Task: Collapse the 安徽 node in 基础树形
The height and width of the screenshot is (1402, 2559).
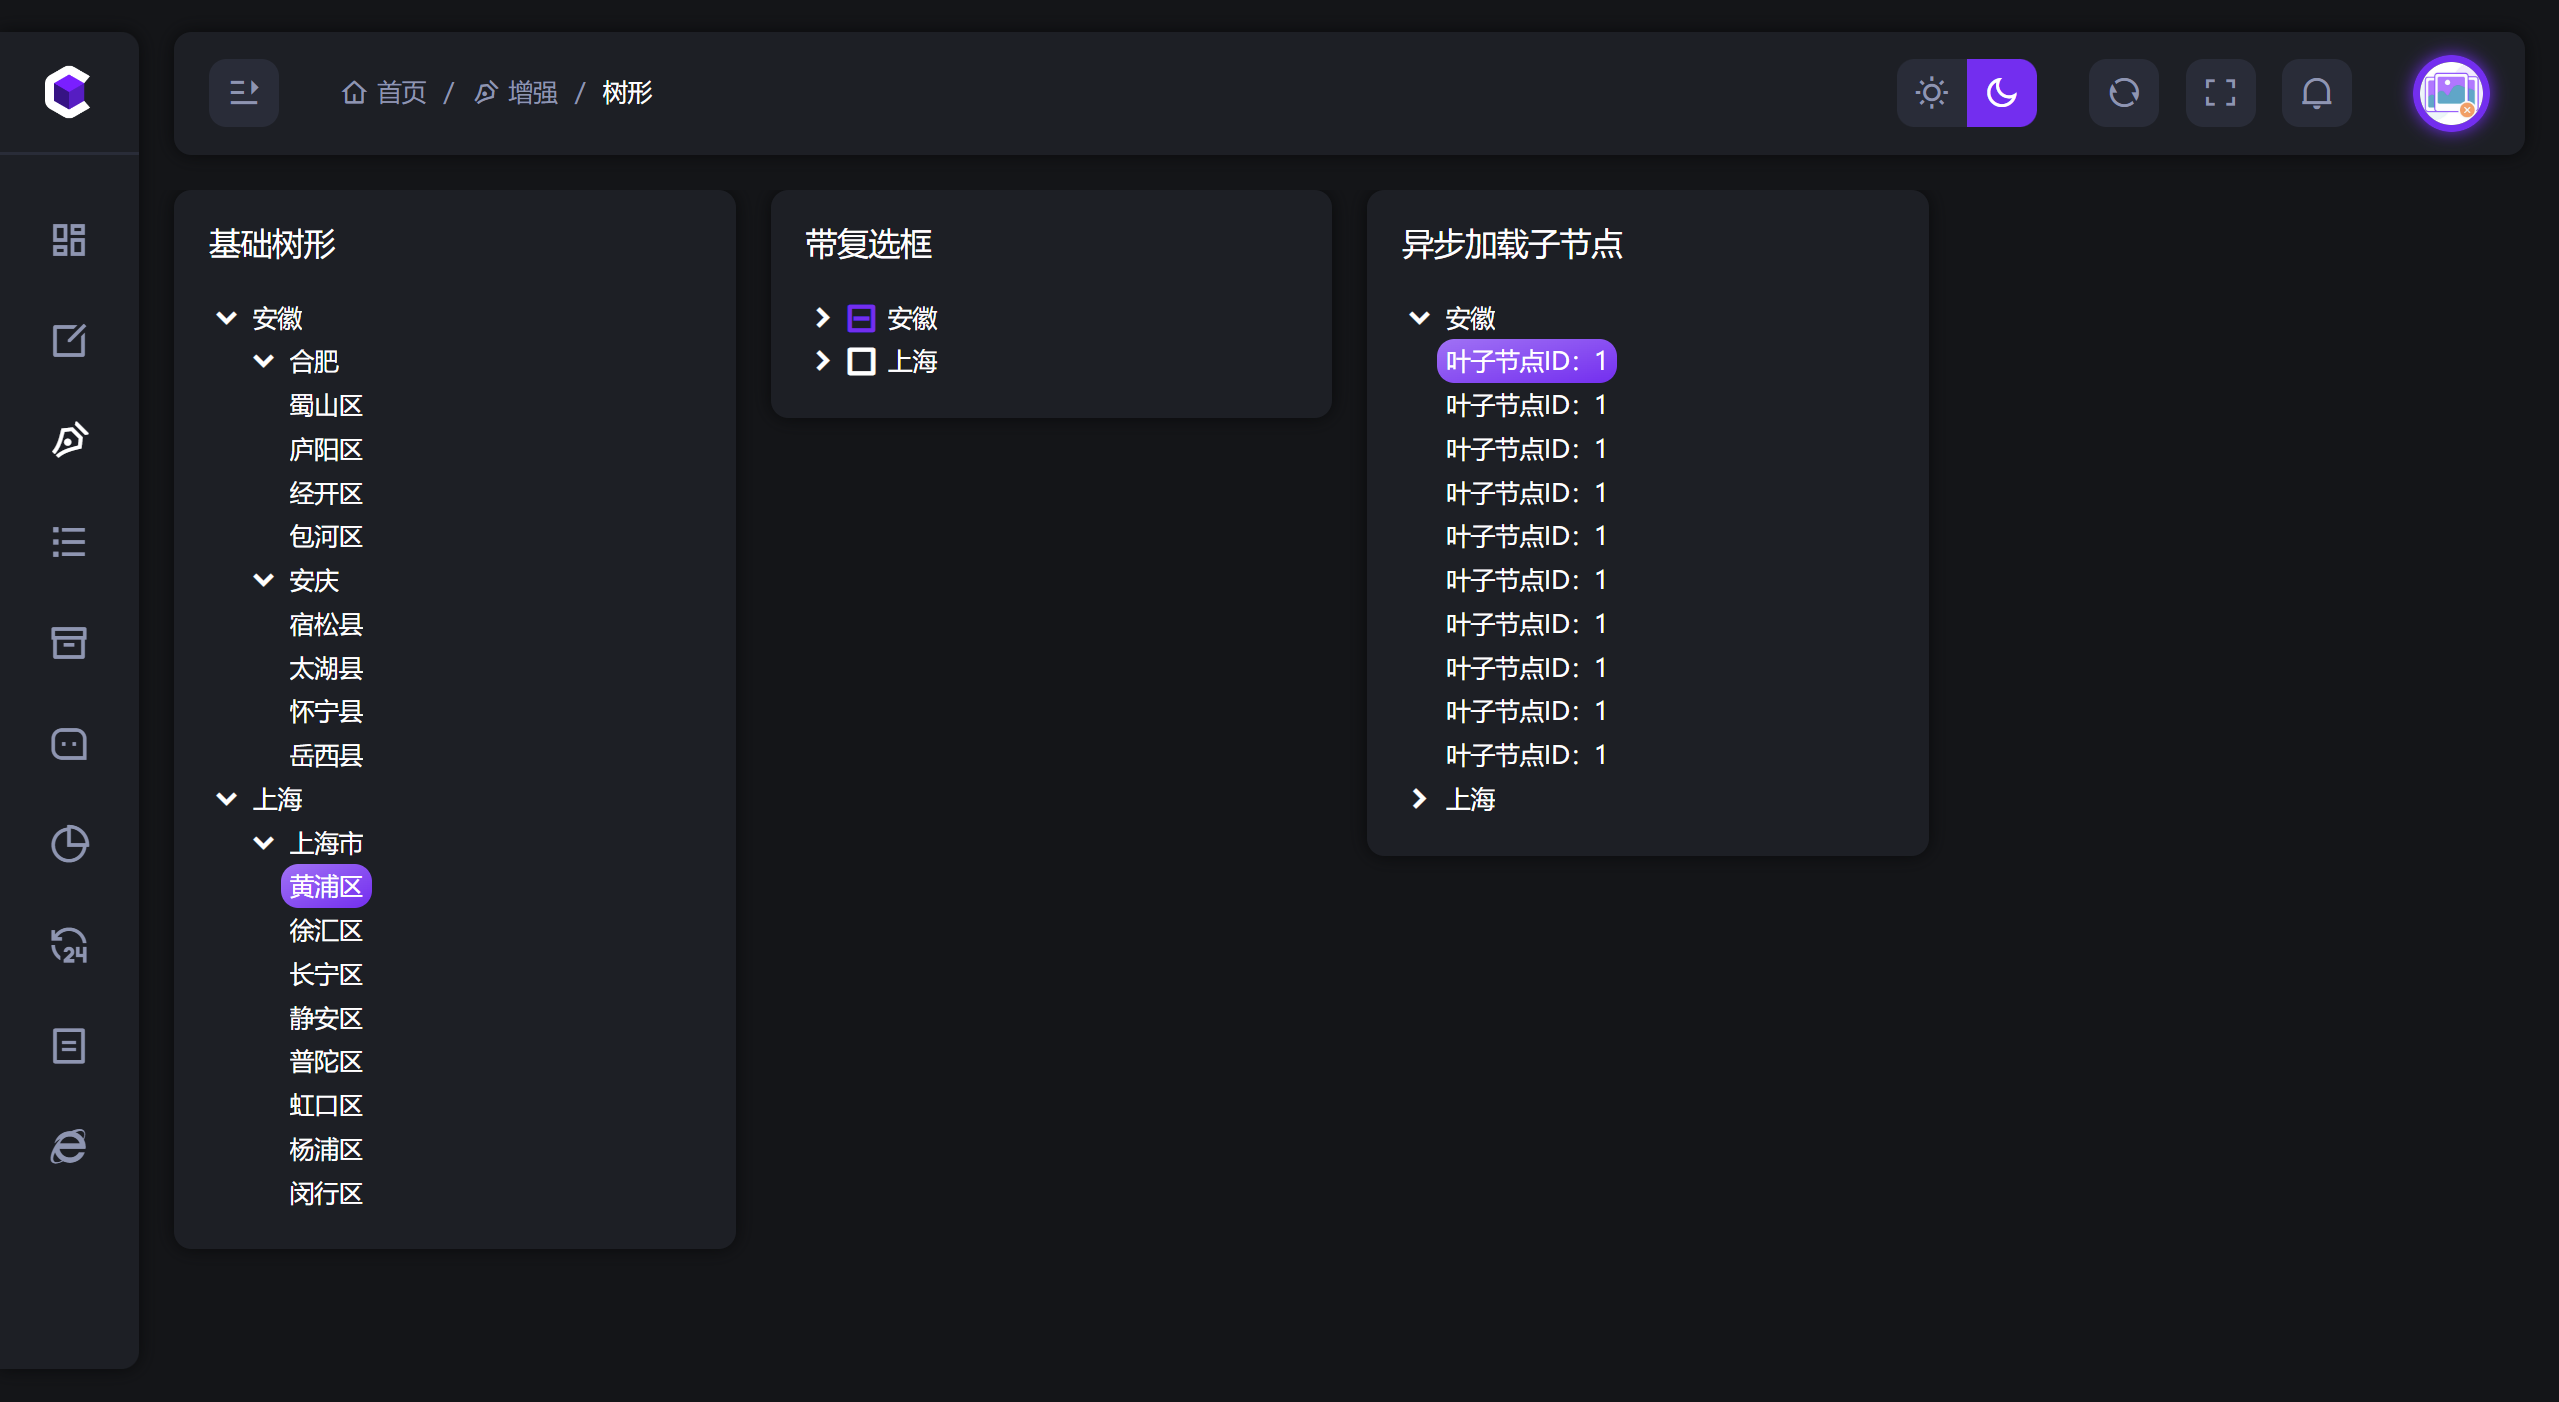Action: 224,318
